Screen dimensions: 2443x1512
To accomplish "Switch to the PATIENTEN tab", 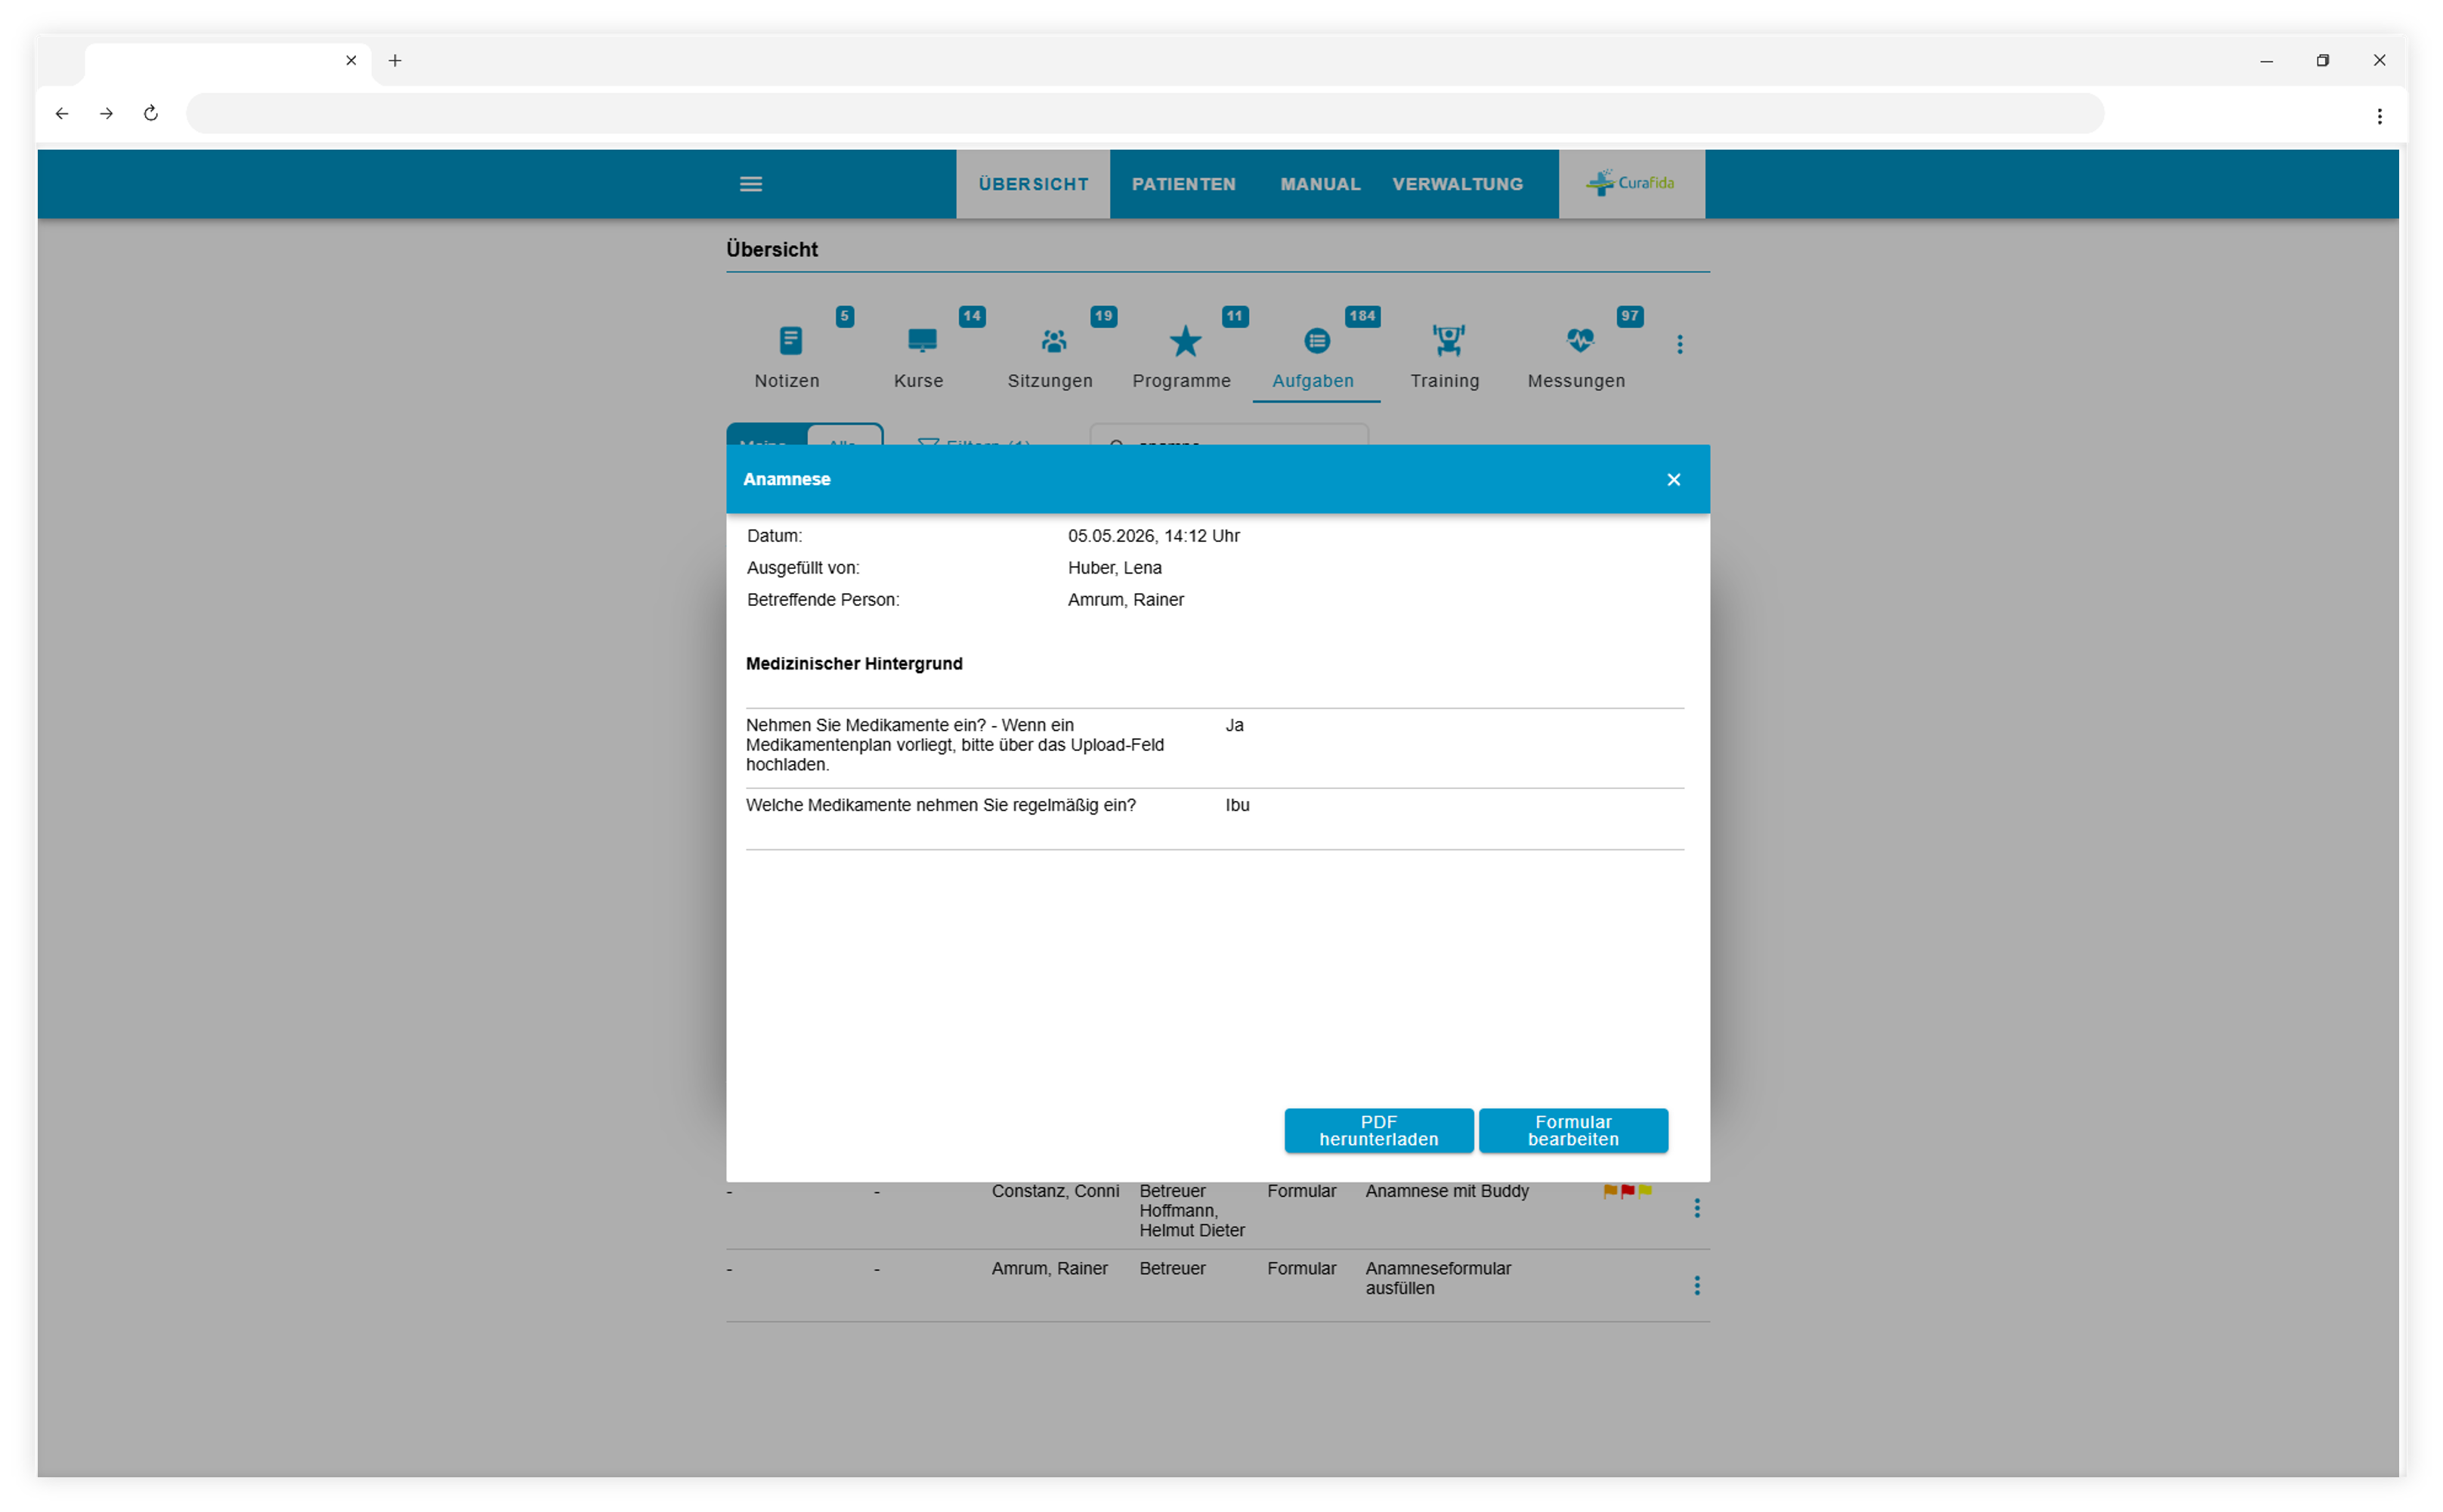I will tap(1183, 184).
